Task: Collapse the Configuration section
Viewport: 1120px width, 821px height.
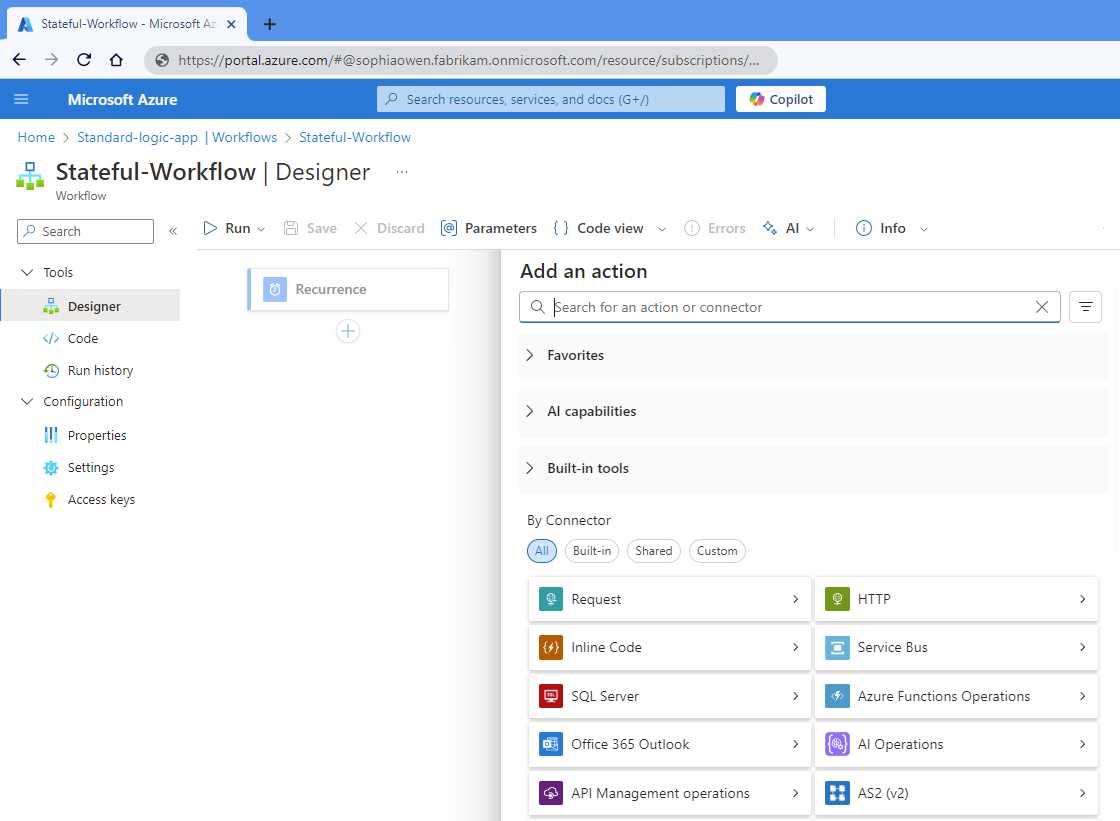Action: 27,402
